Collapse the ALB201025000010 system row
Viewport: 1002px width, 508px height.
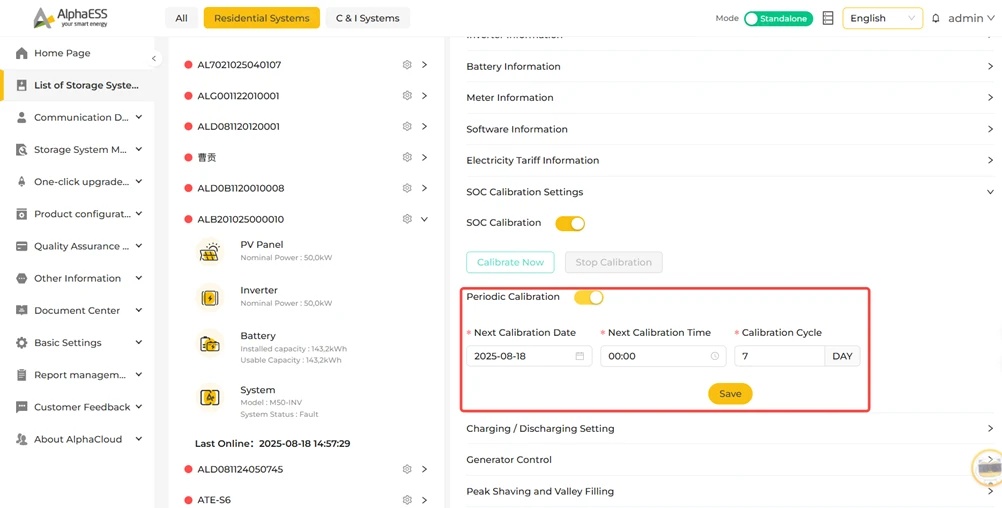[x=424, y=219]
